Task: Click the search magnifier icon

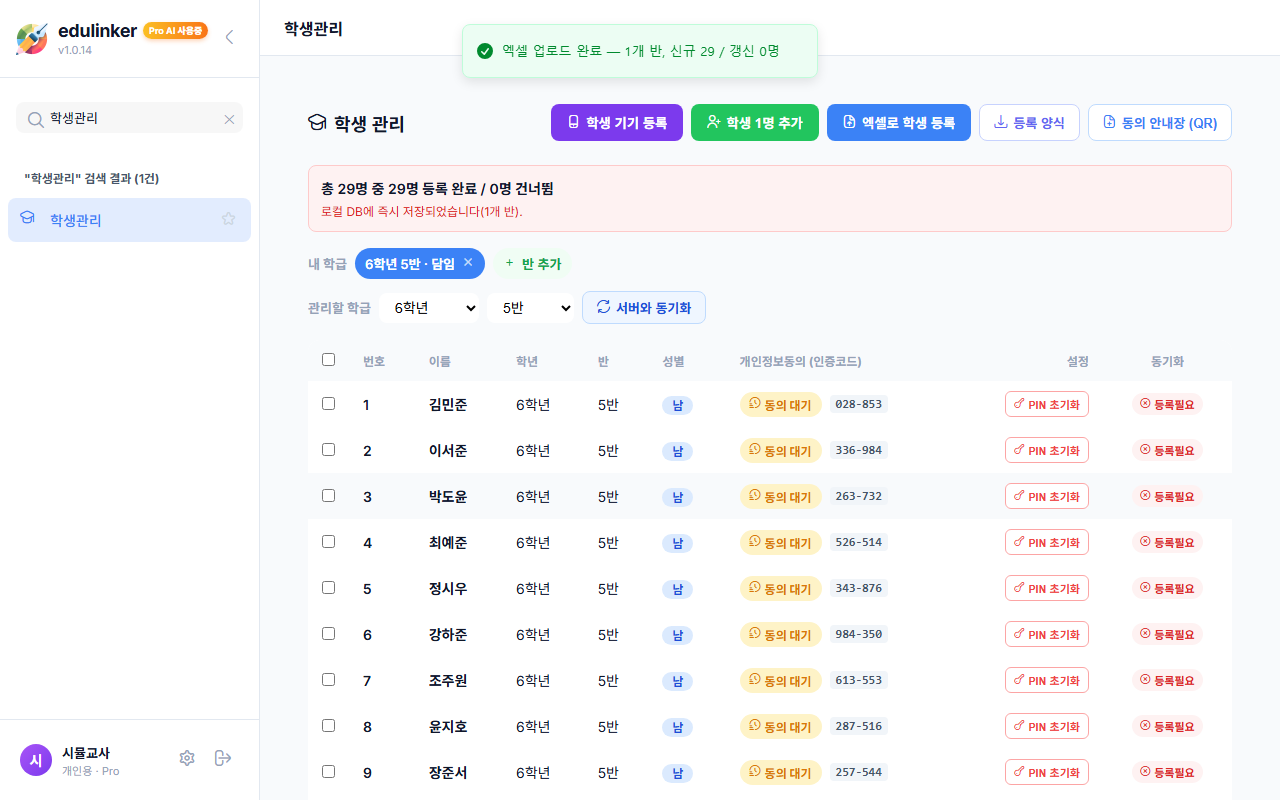Action: click(x=35, y=119)
